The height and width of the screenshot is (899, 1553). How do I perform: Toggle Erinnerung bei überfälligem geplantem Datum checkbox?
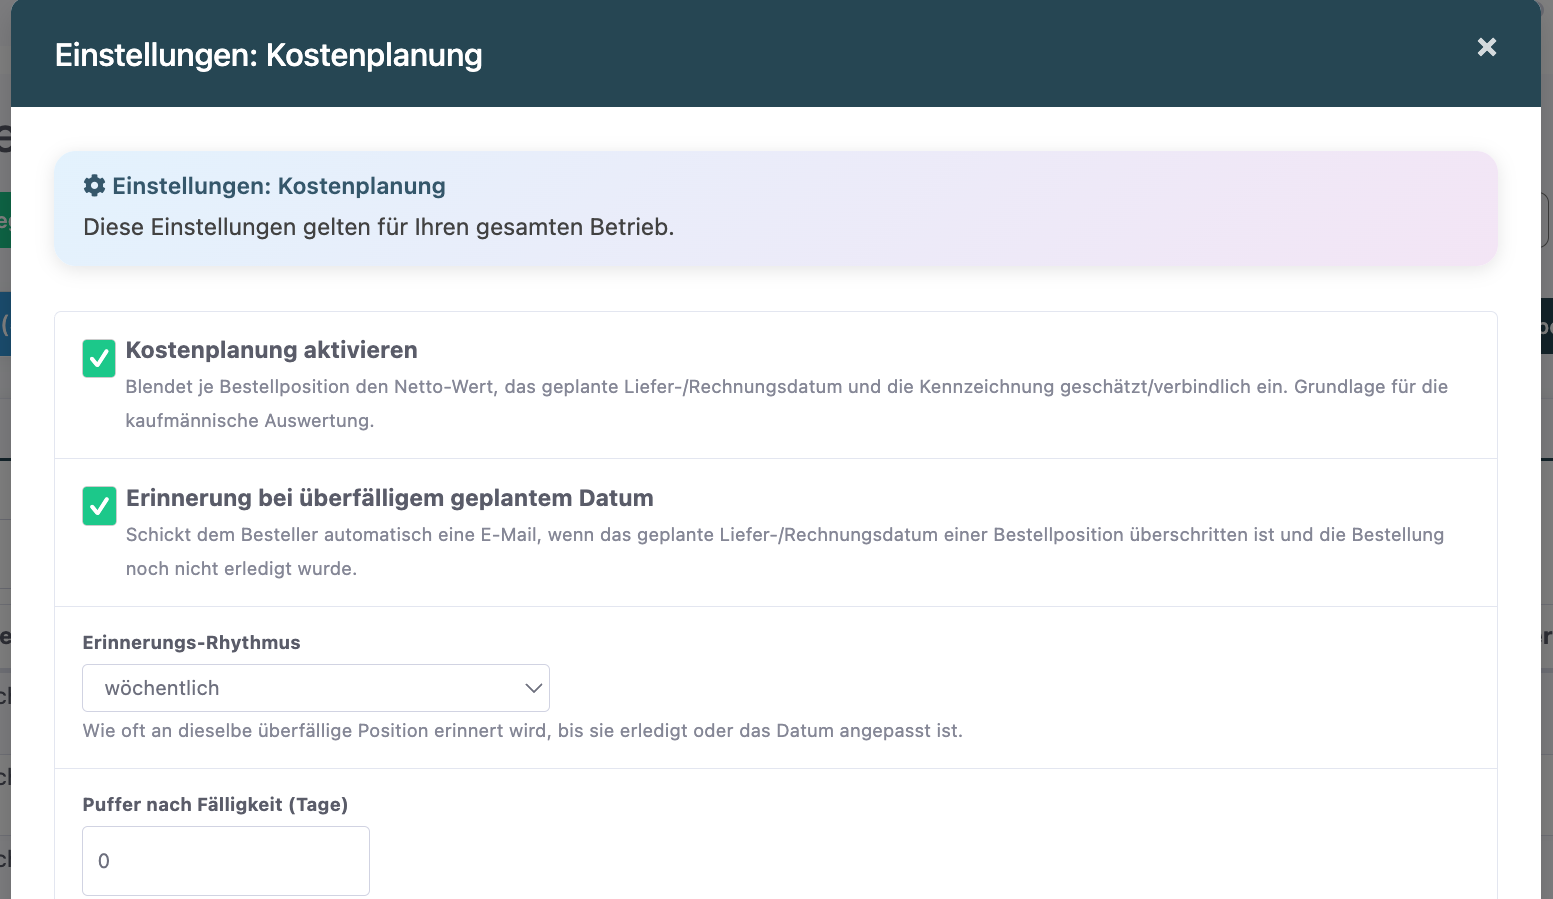click(99, 506)
